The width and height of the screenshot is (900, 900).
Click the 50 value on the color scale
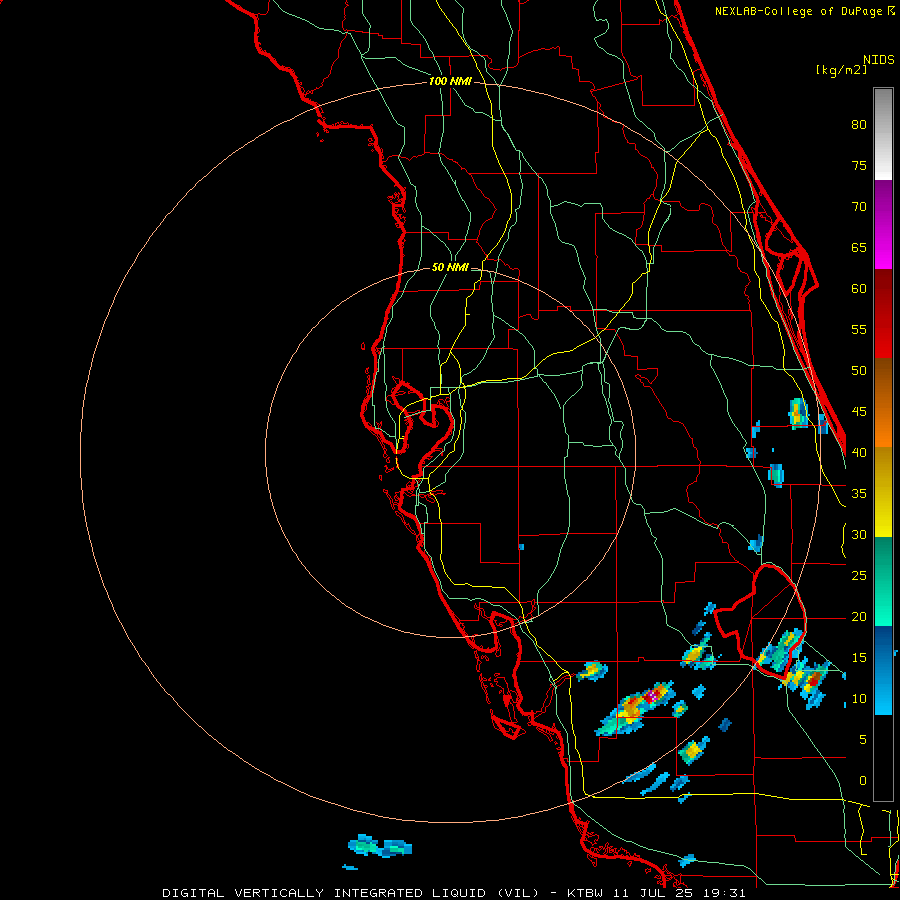[x=859, y=371]
